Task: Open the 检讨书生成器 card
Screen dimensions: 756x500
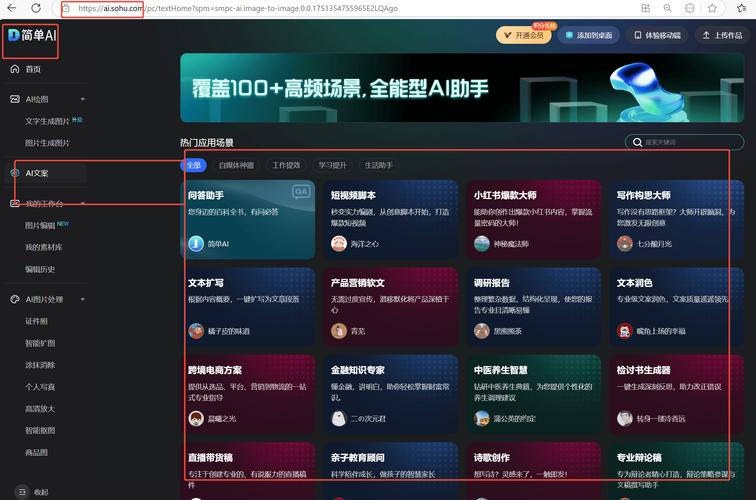Action: 676,394
